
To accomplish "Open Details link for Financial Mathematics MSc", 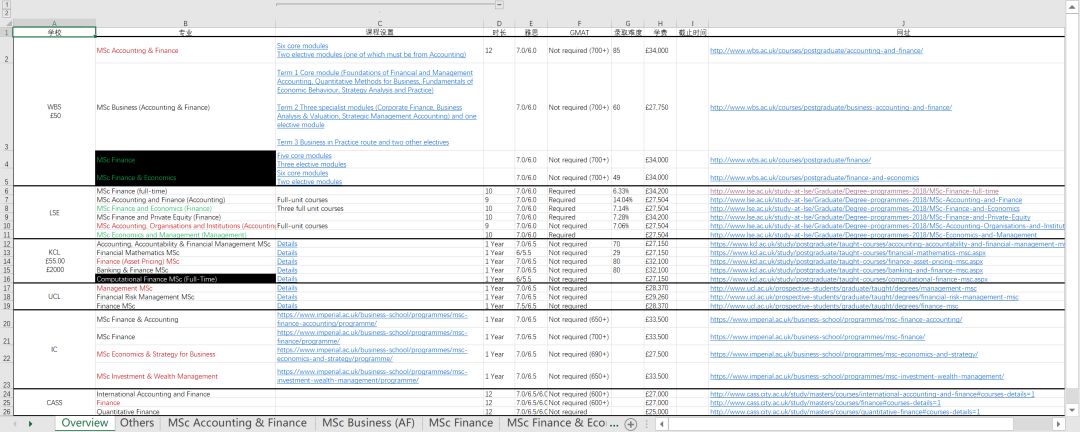I will coord(287,253).
